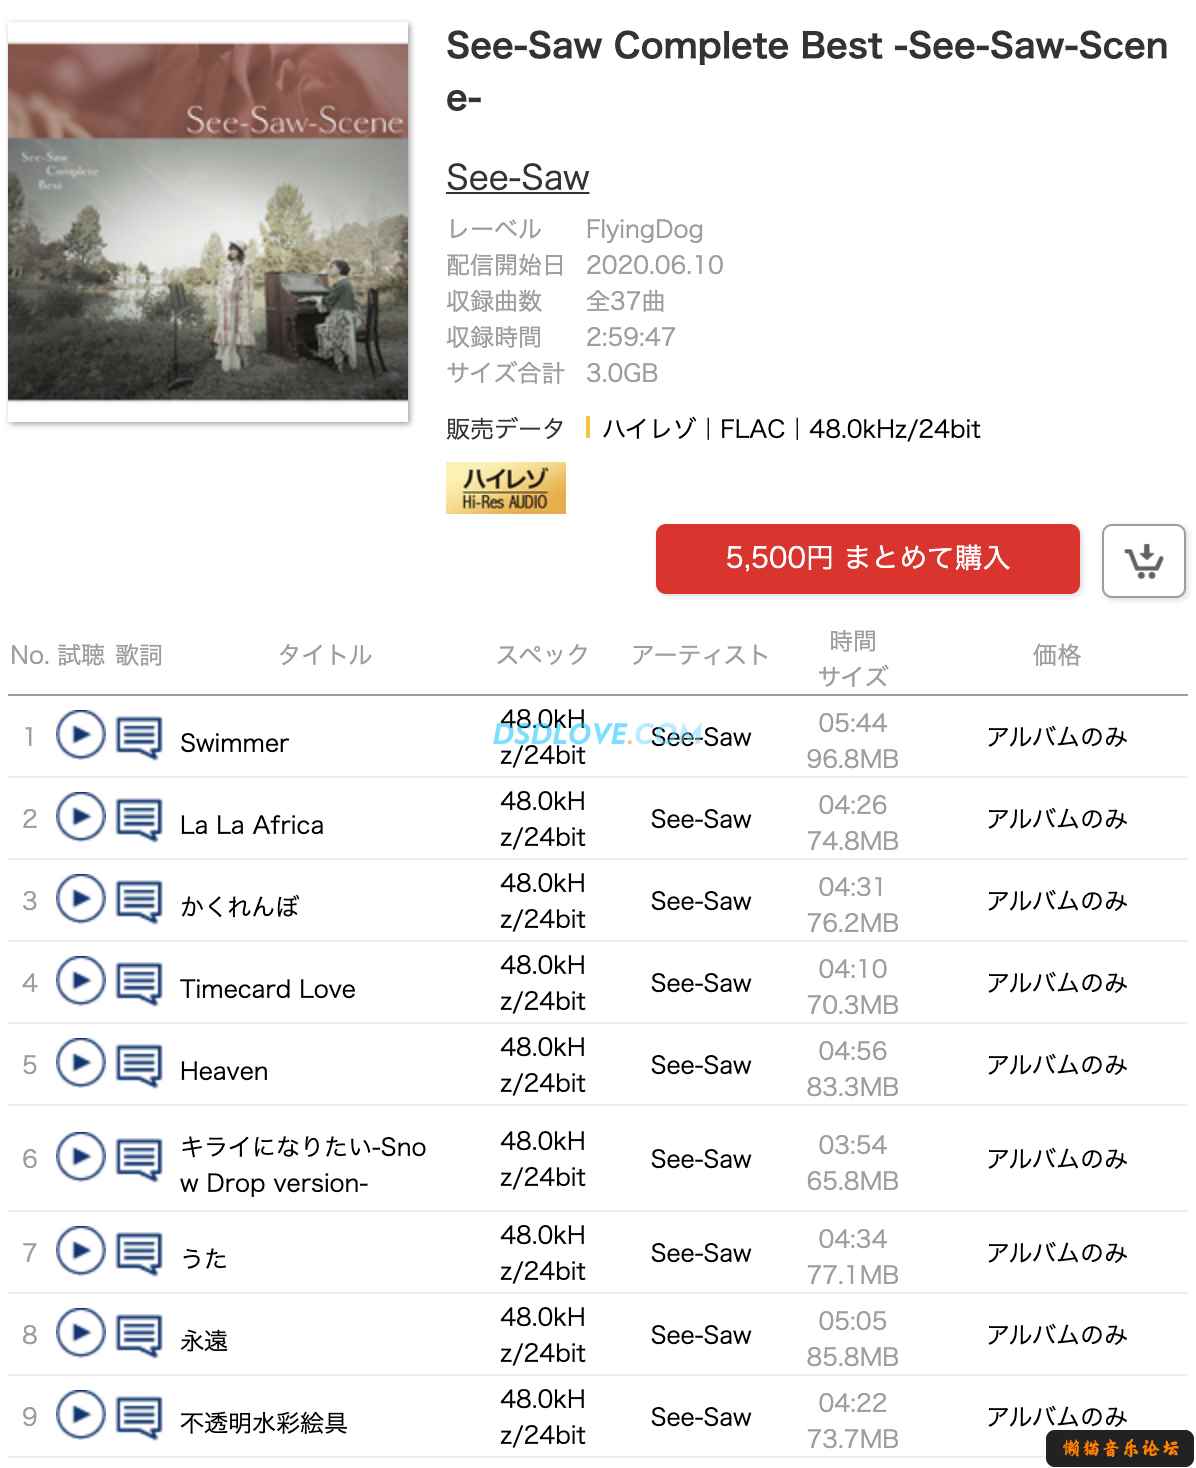The width and height of the screenshot is (1196, 1468).
Task: Open the See-Saw artist link
Action: pyautogui.click(x=517, y=177)
